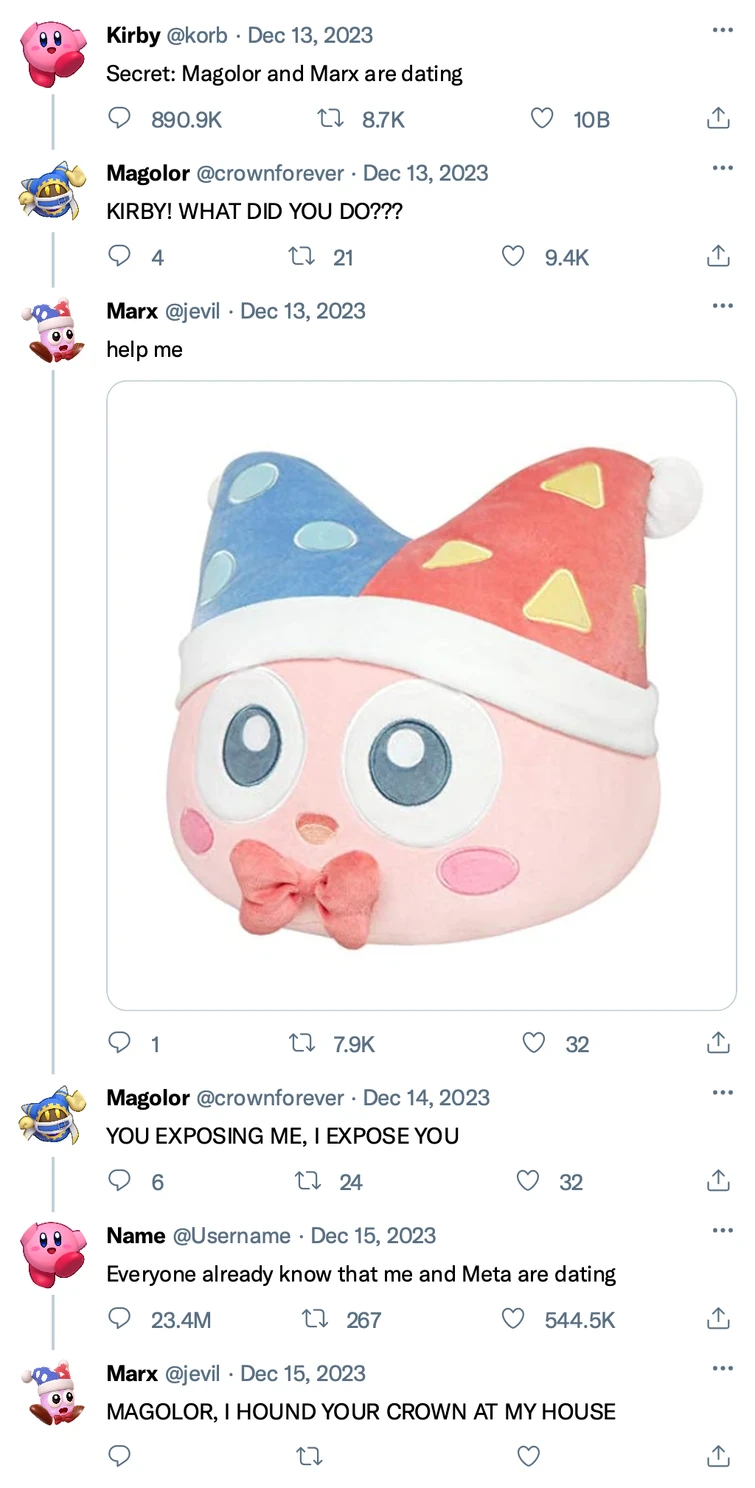Open the options menu on Marx's 'help me' tweet

pos(722,304)
